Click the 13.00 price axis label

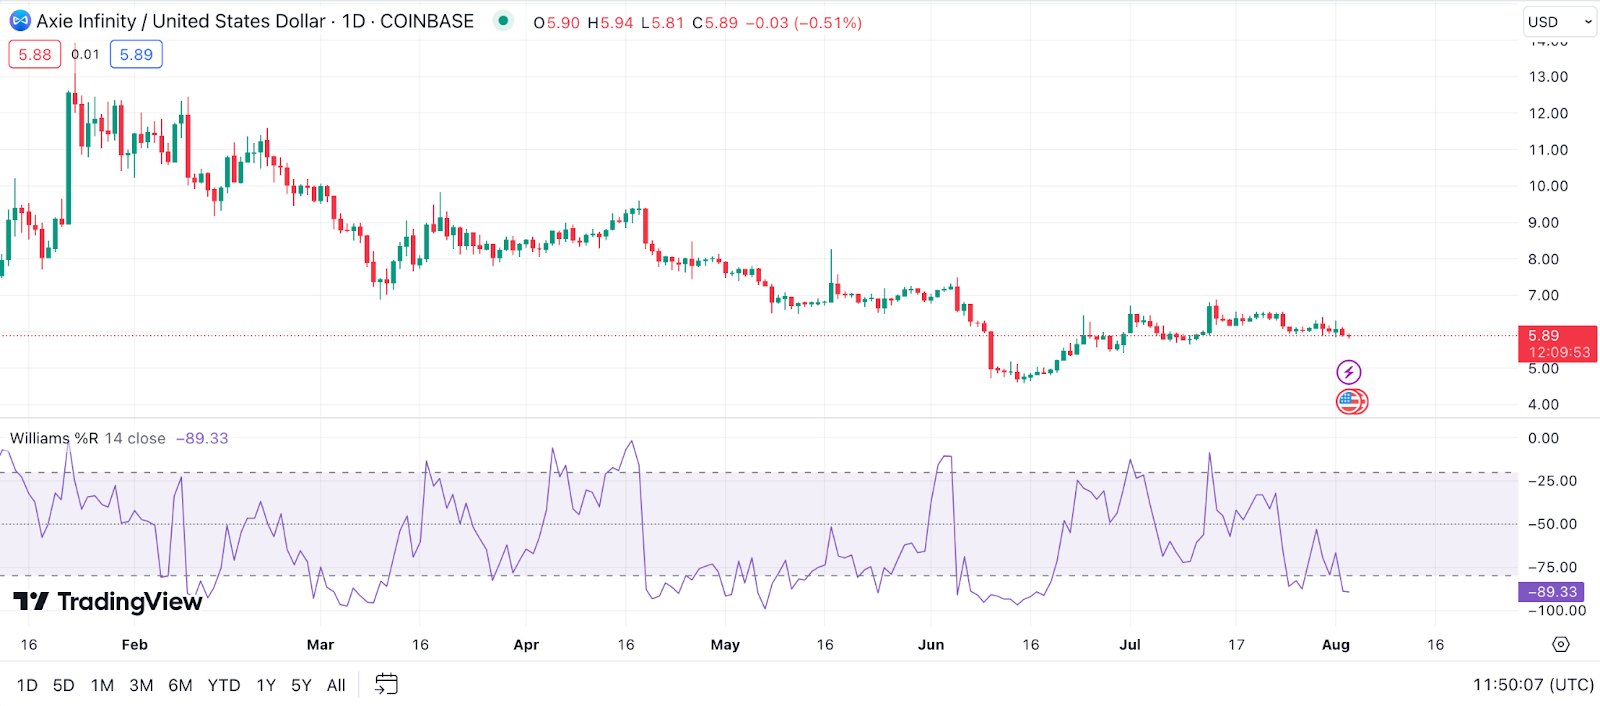(1548, 77)
